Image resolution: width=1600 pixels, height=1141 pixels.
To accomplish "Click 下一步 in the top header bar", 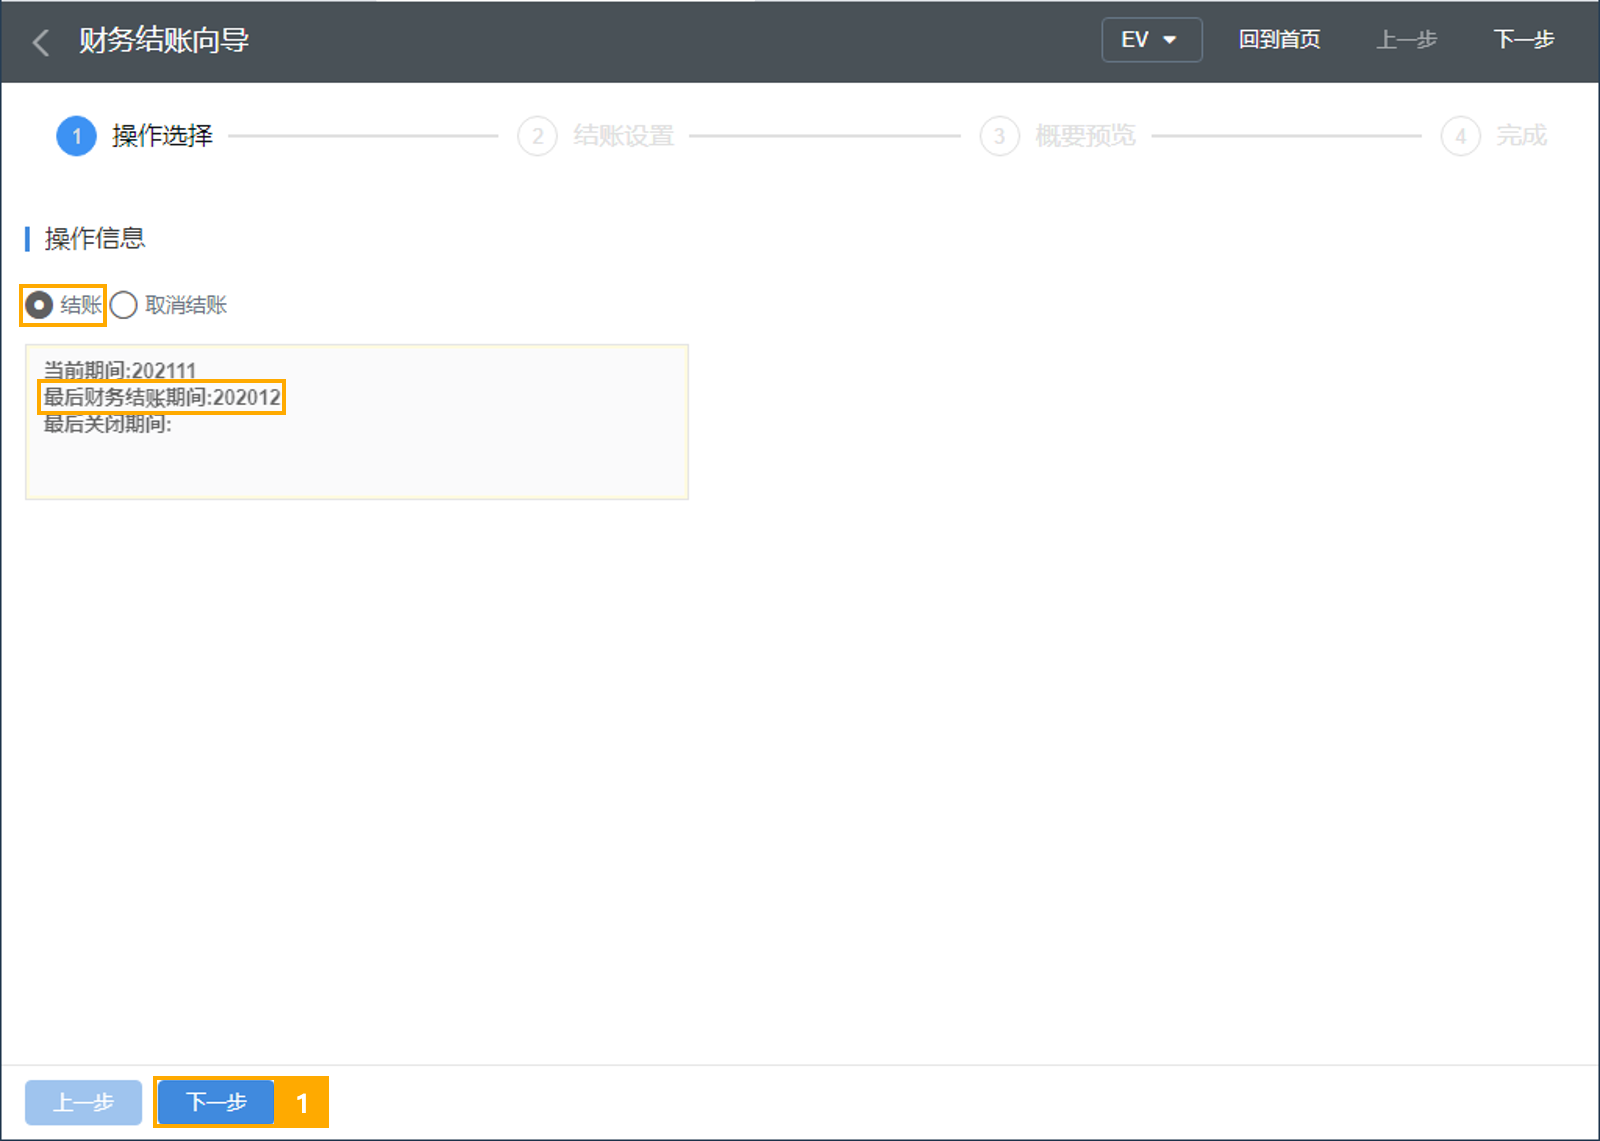I will pos(1523,40).
